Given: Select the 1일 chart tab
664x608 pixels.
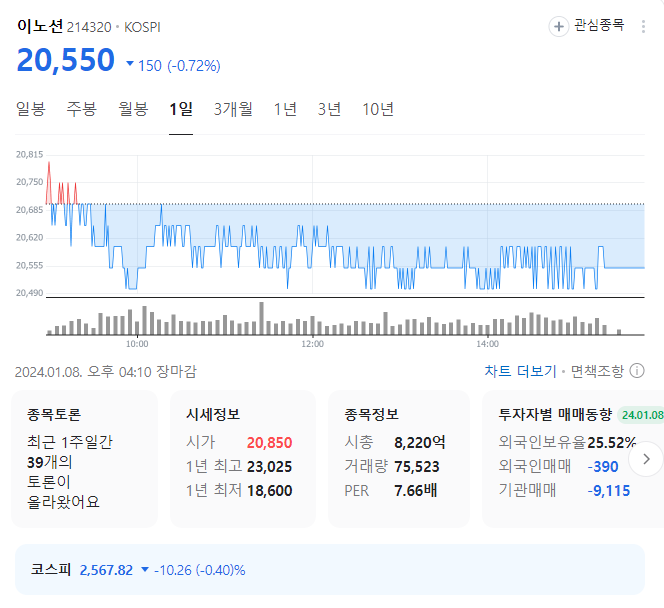Looking at the screenshot, I should (181, 109).
